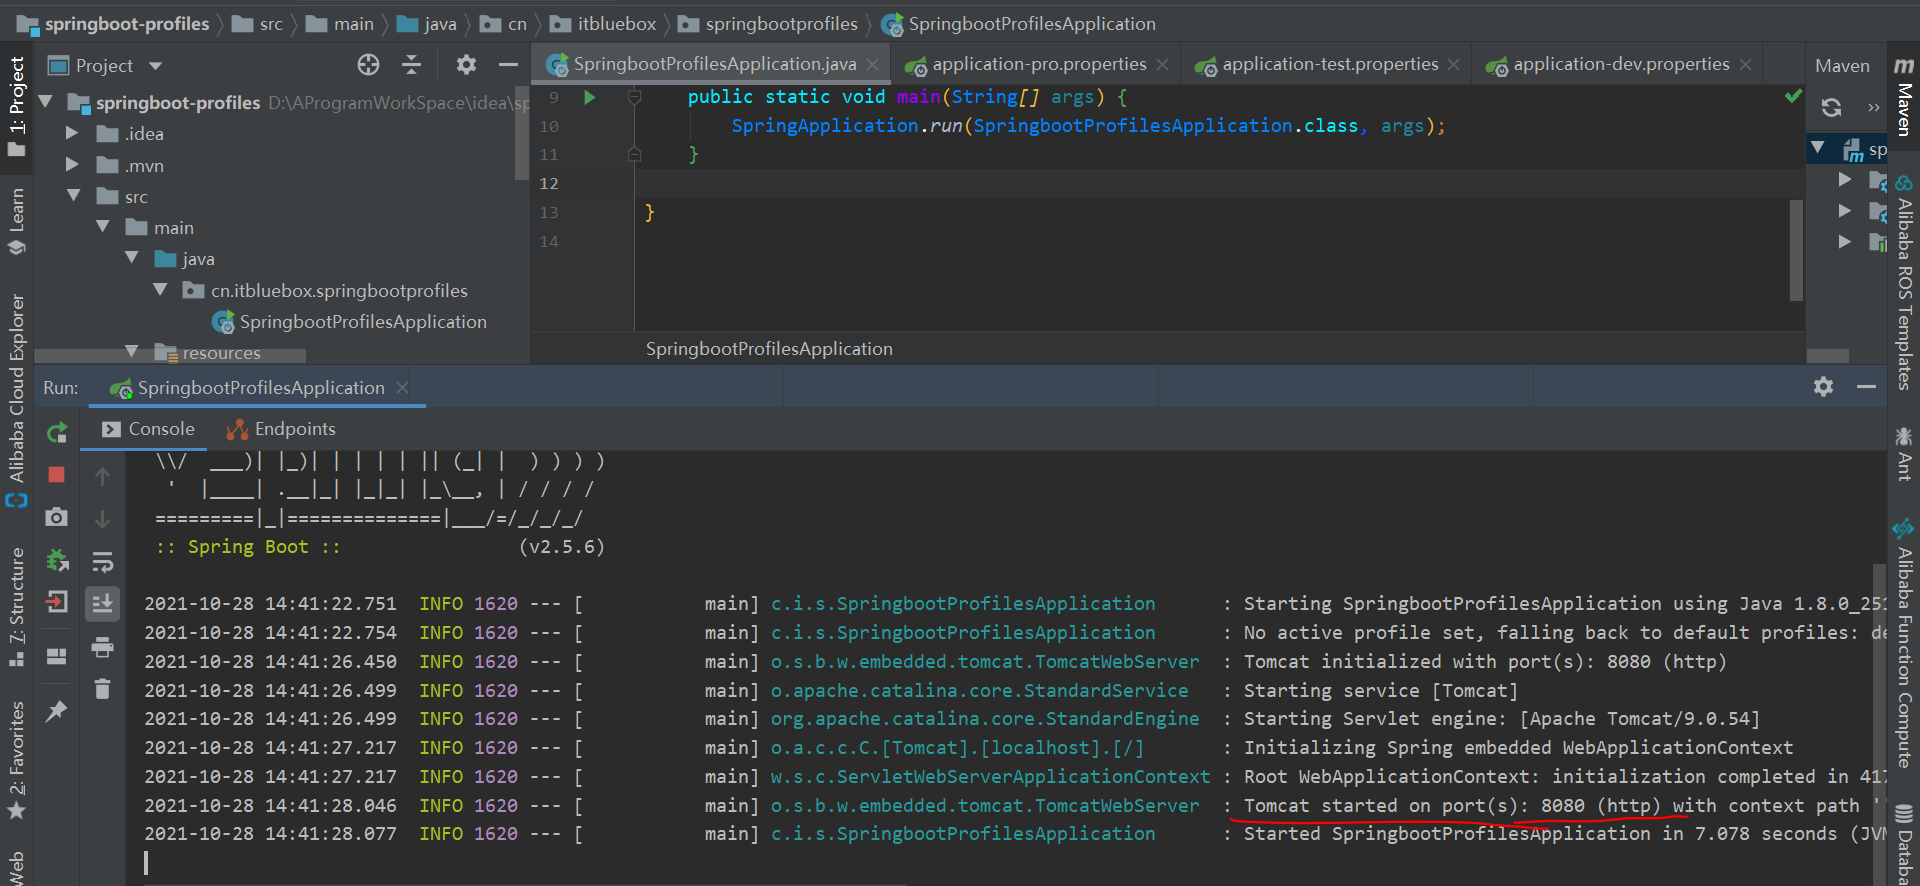Collapse the main folder in tree

[102, 227]
